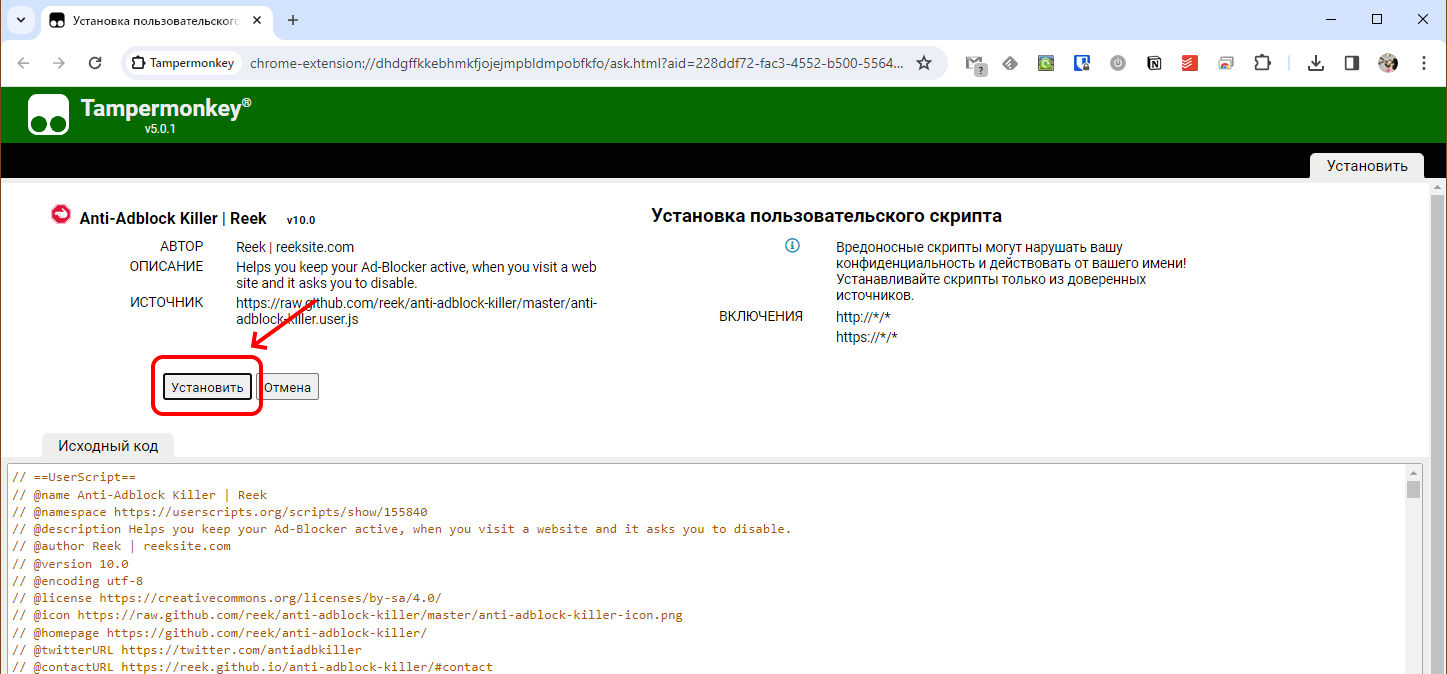This screenshot has width=1447, height=674.
Task: Open the Bitwarden shield extension
Action: pos(1082,63)
